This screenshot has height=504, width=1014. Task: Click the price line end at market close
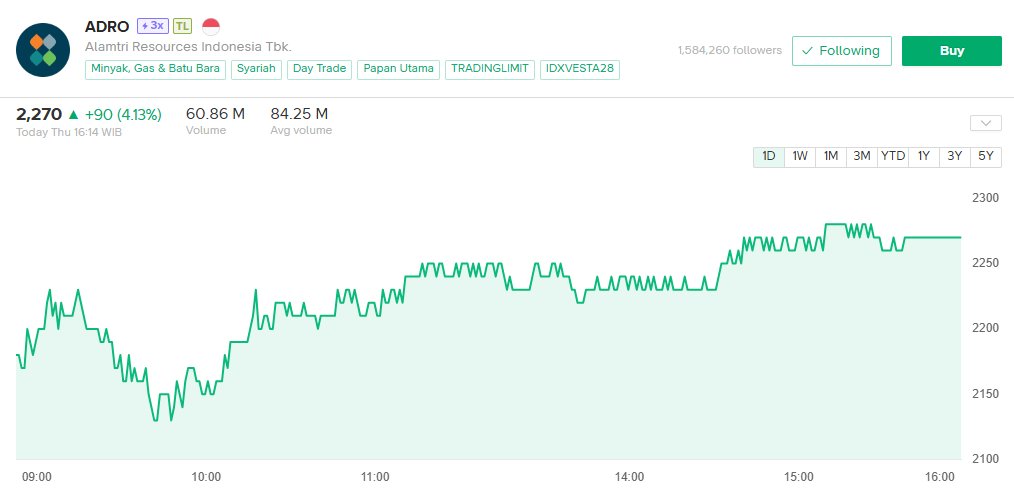click(x=960, y=237)
